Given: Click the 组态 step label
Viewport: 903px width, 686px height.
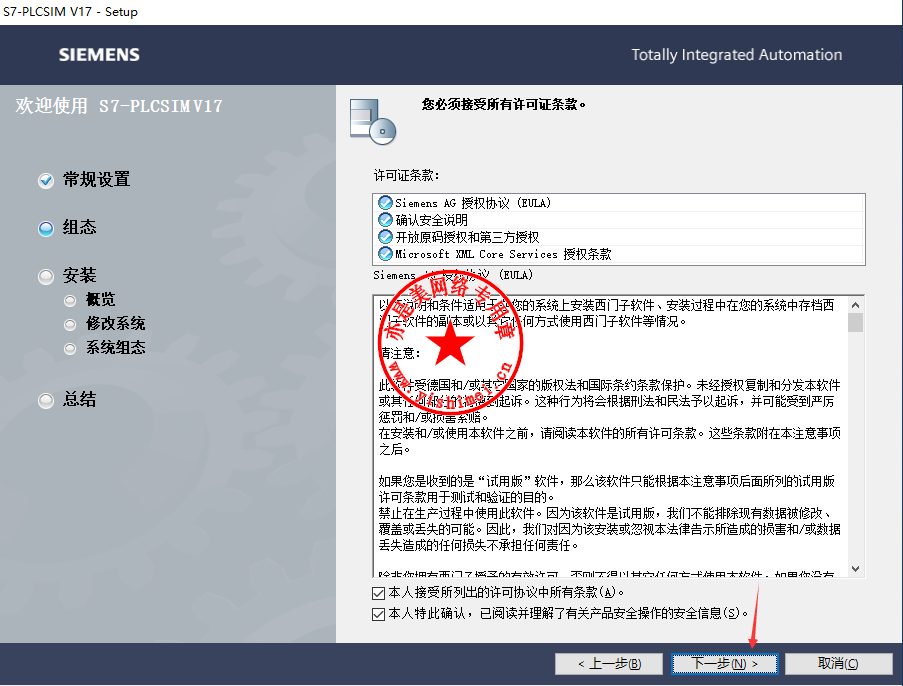Looking at the screenshot, I should (79, 228).
